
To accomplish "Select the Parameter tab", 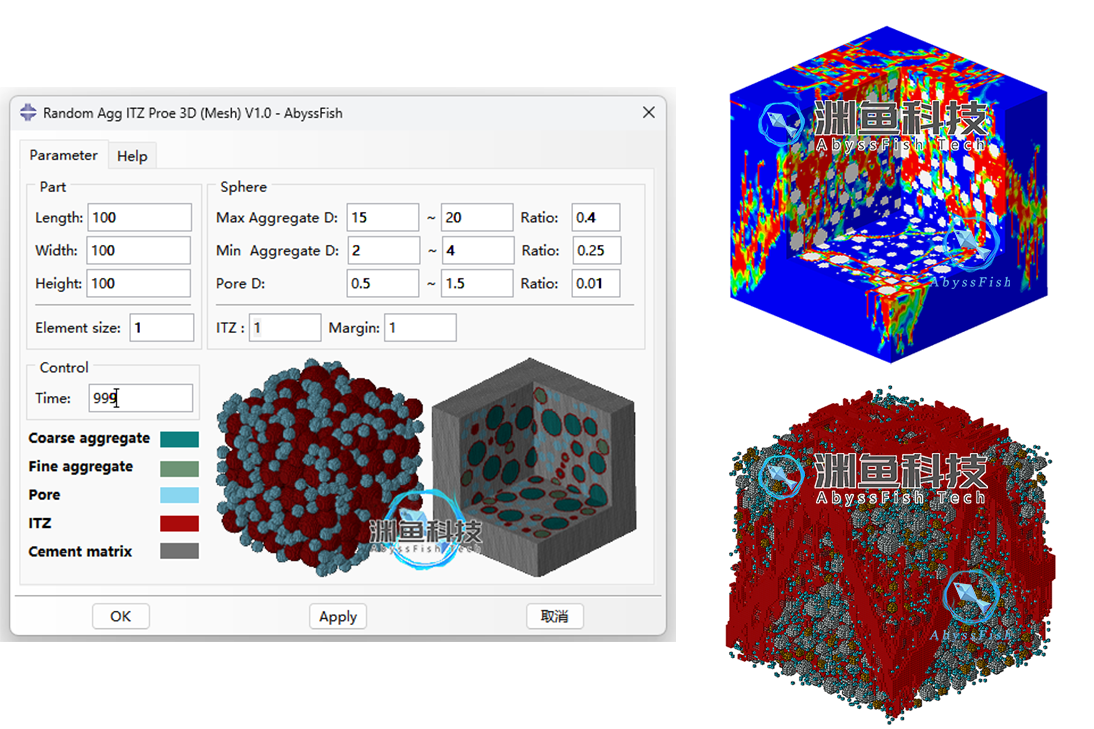I will tap(63, 156).
